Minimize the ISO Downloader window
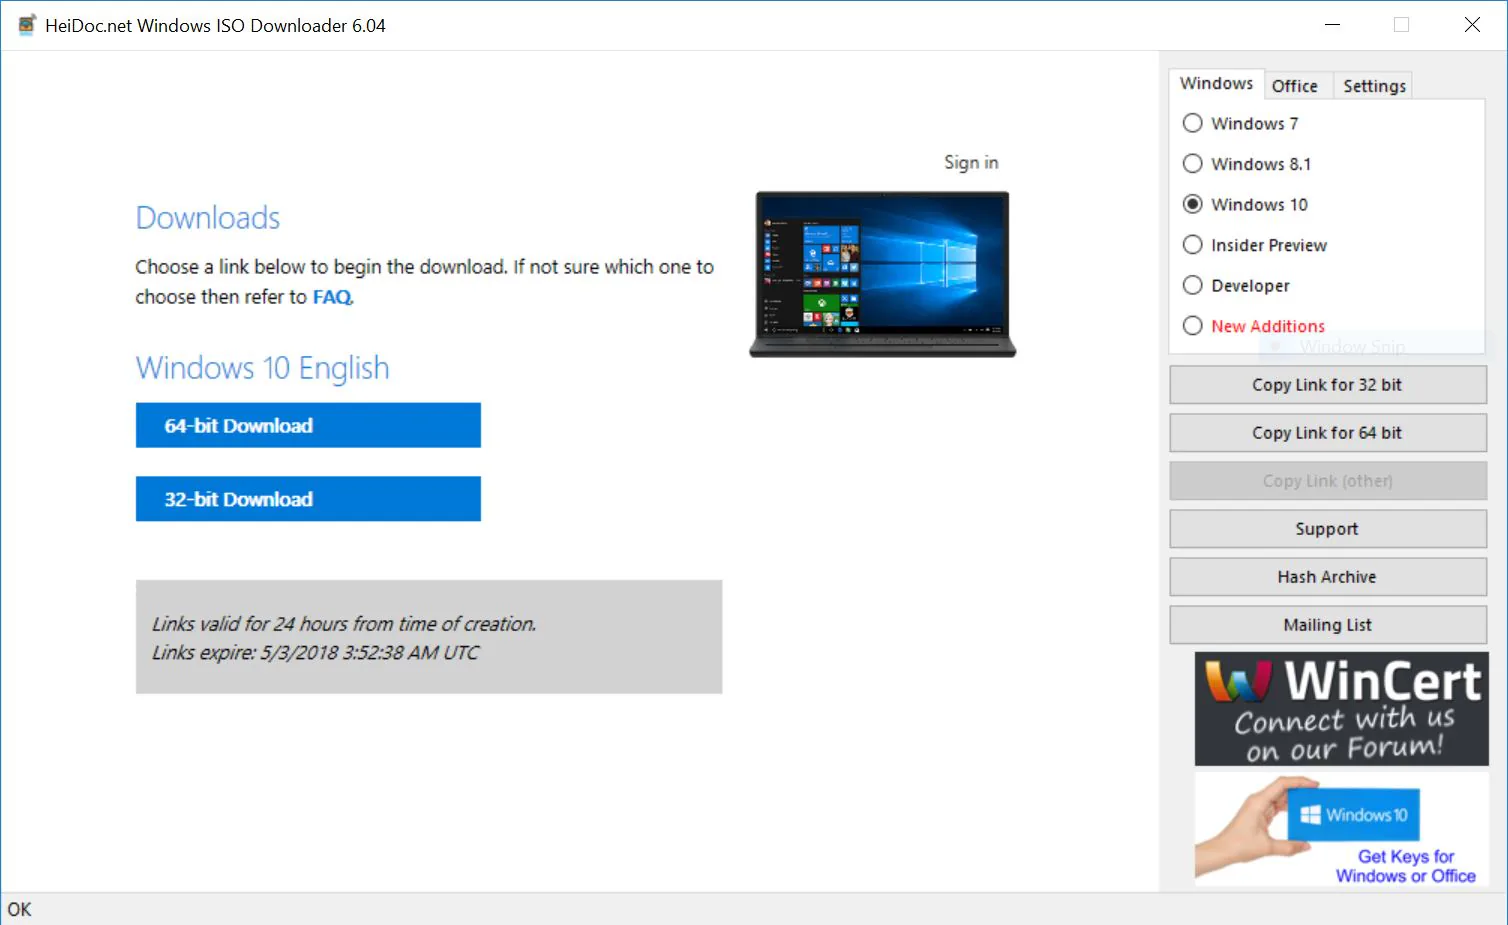The height and width of the screenshot is (925, 1508). click(1332, 25)
